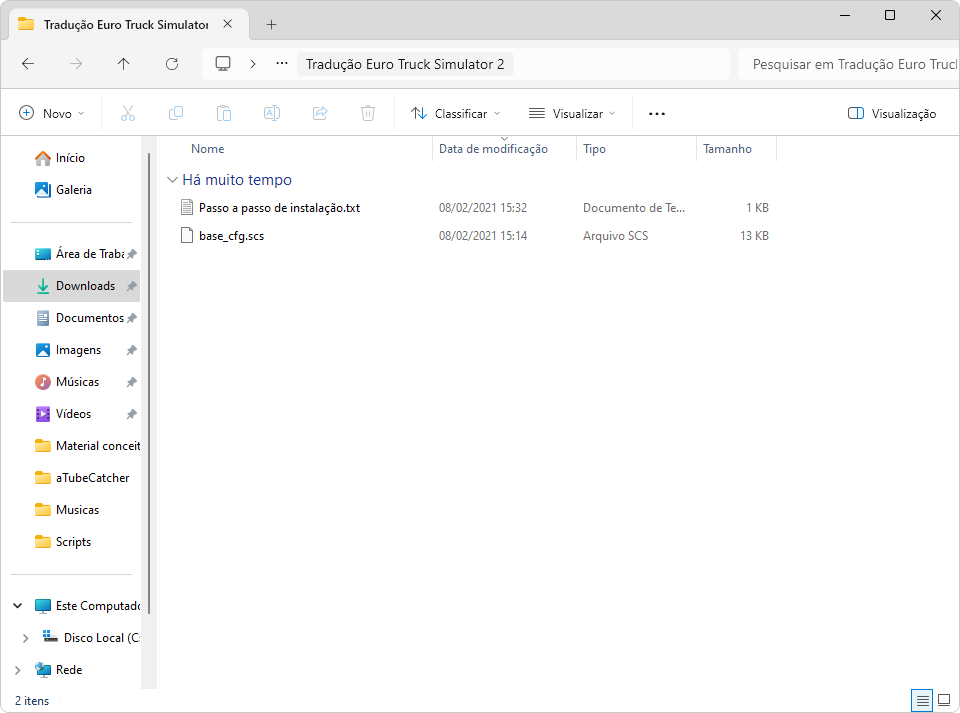
Task: Switch to details view in status bar
Action: (x=923, y=700)
